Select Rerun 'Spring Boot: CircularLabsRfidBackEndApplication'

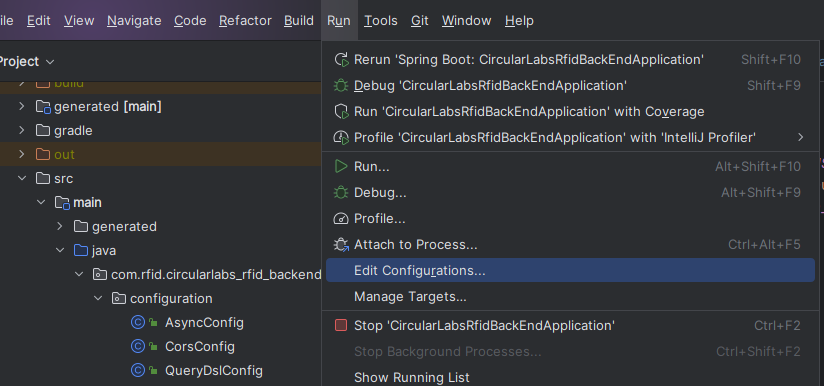coord(570,60)
